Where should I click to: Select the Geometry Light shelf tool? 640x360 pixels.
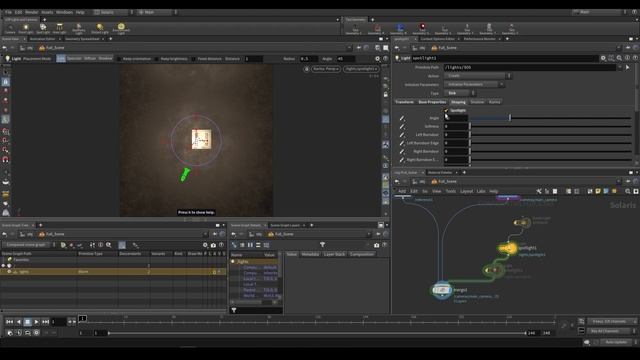(x=79, y=29)
